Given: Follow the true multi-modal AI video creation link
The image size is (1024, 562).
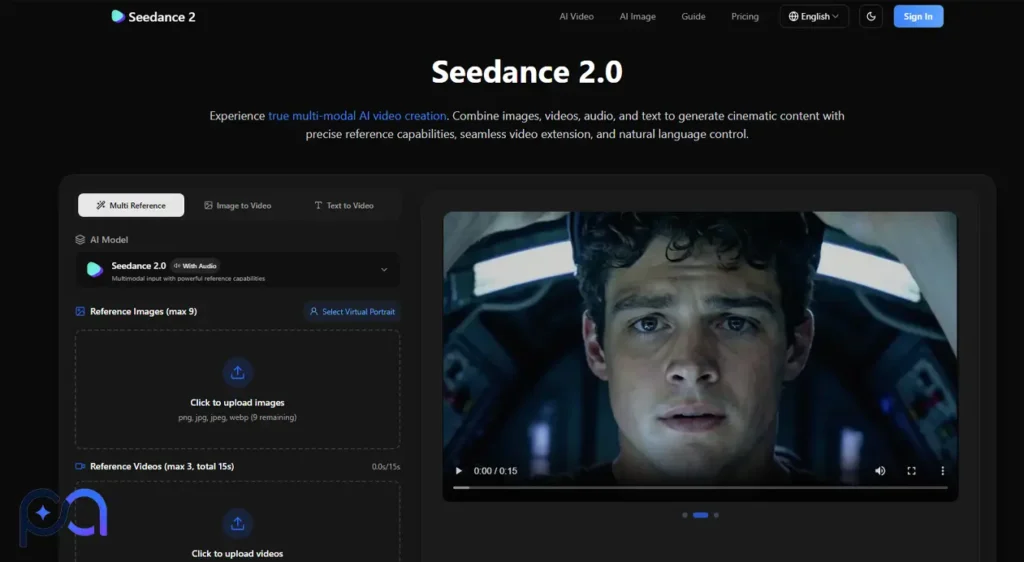Looking at the screenshot, I should 357,116.
